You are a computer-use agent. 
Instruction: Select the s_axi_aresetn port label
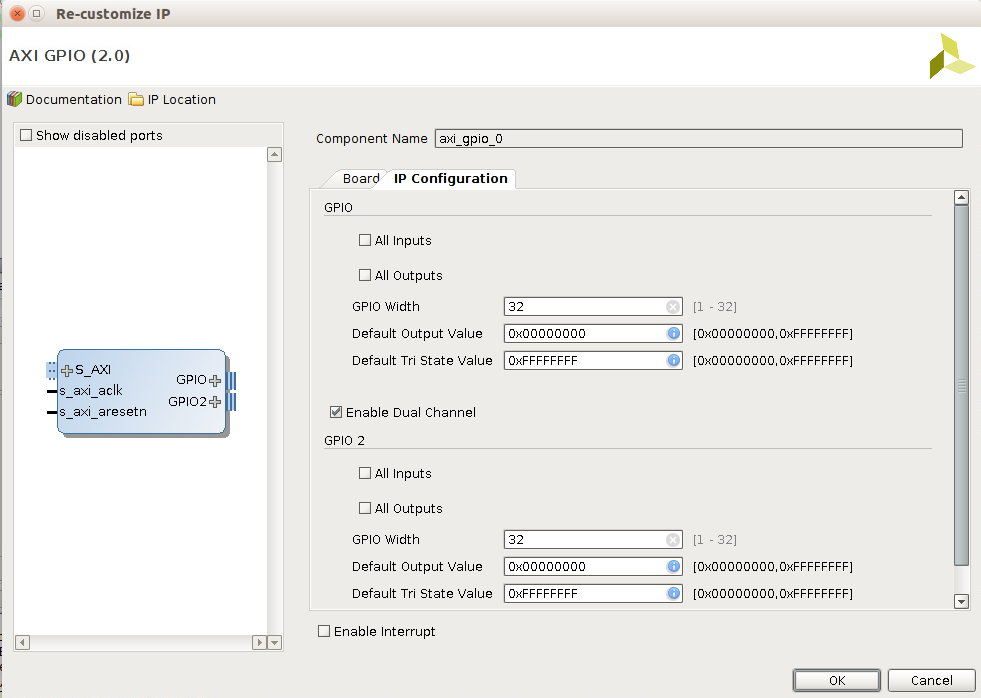[103, 412]
